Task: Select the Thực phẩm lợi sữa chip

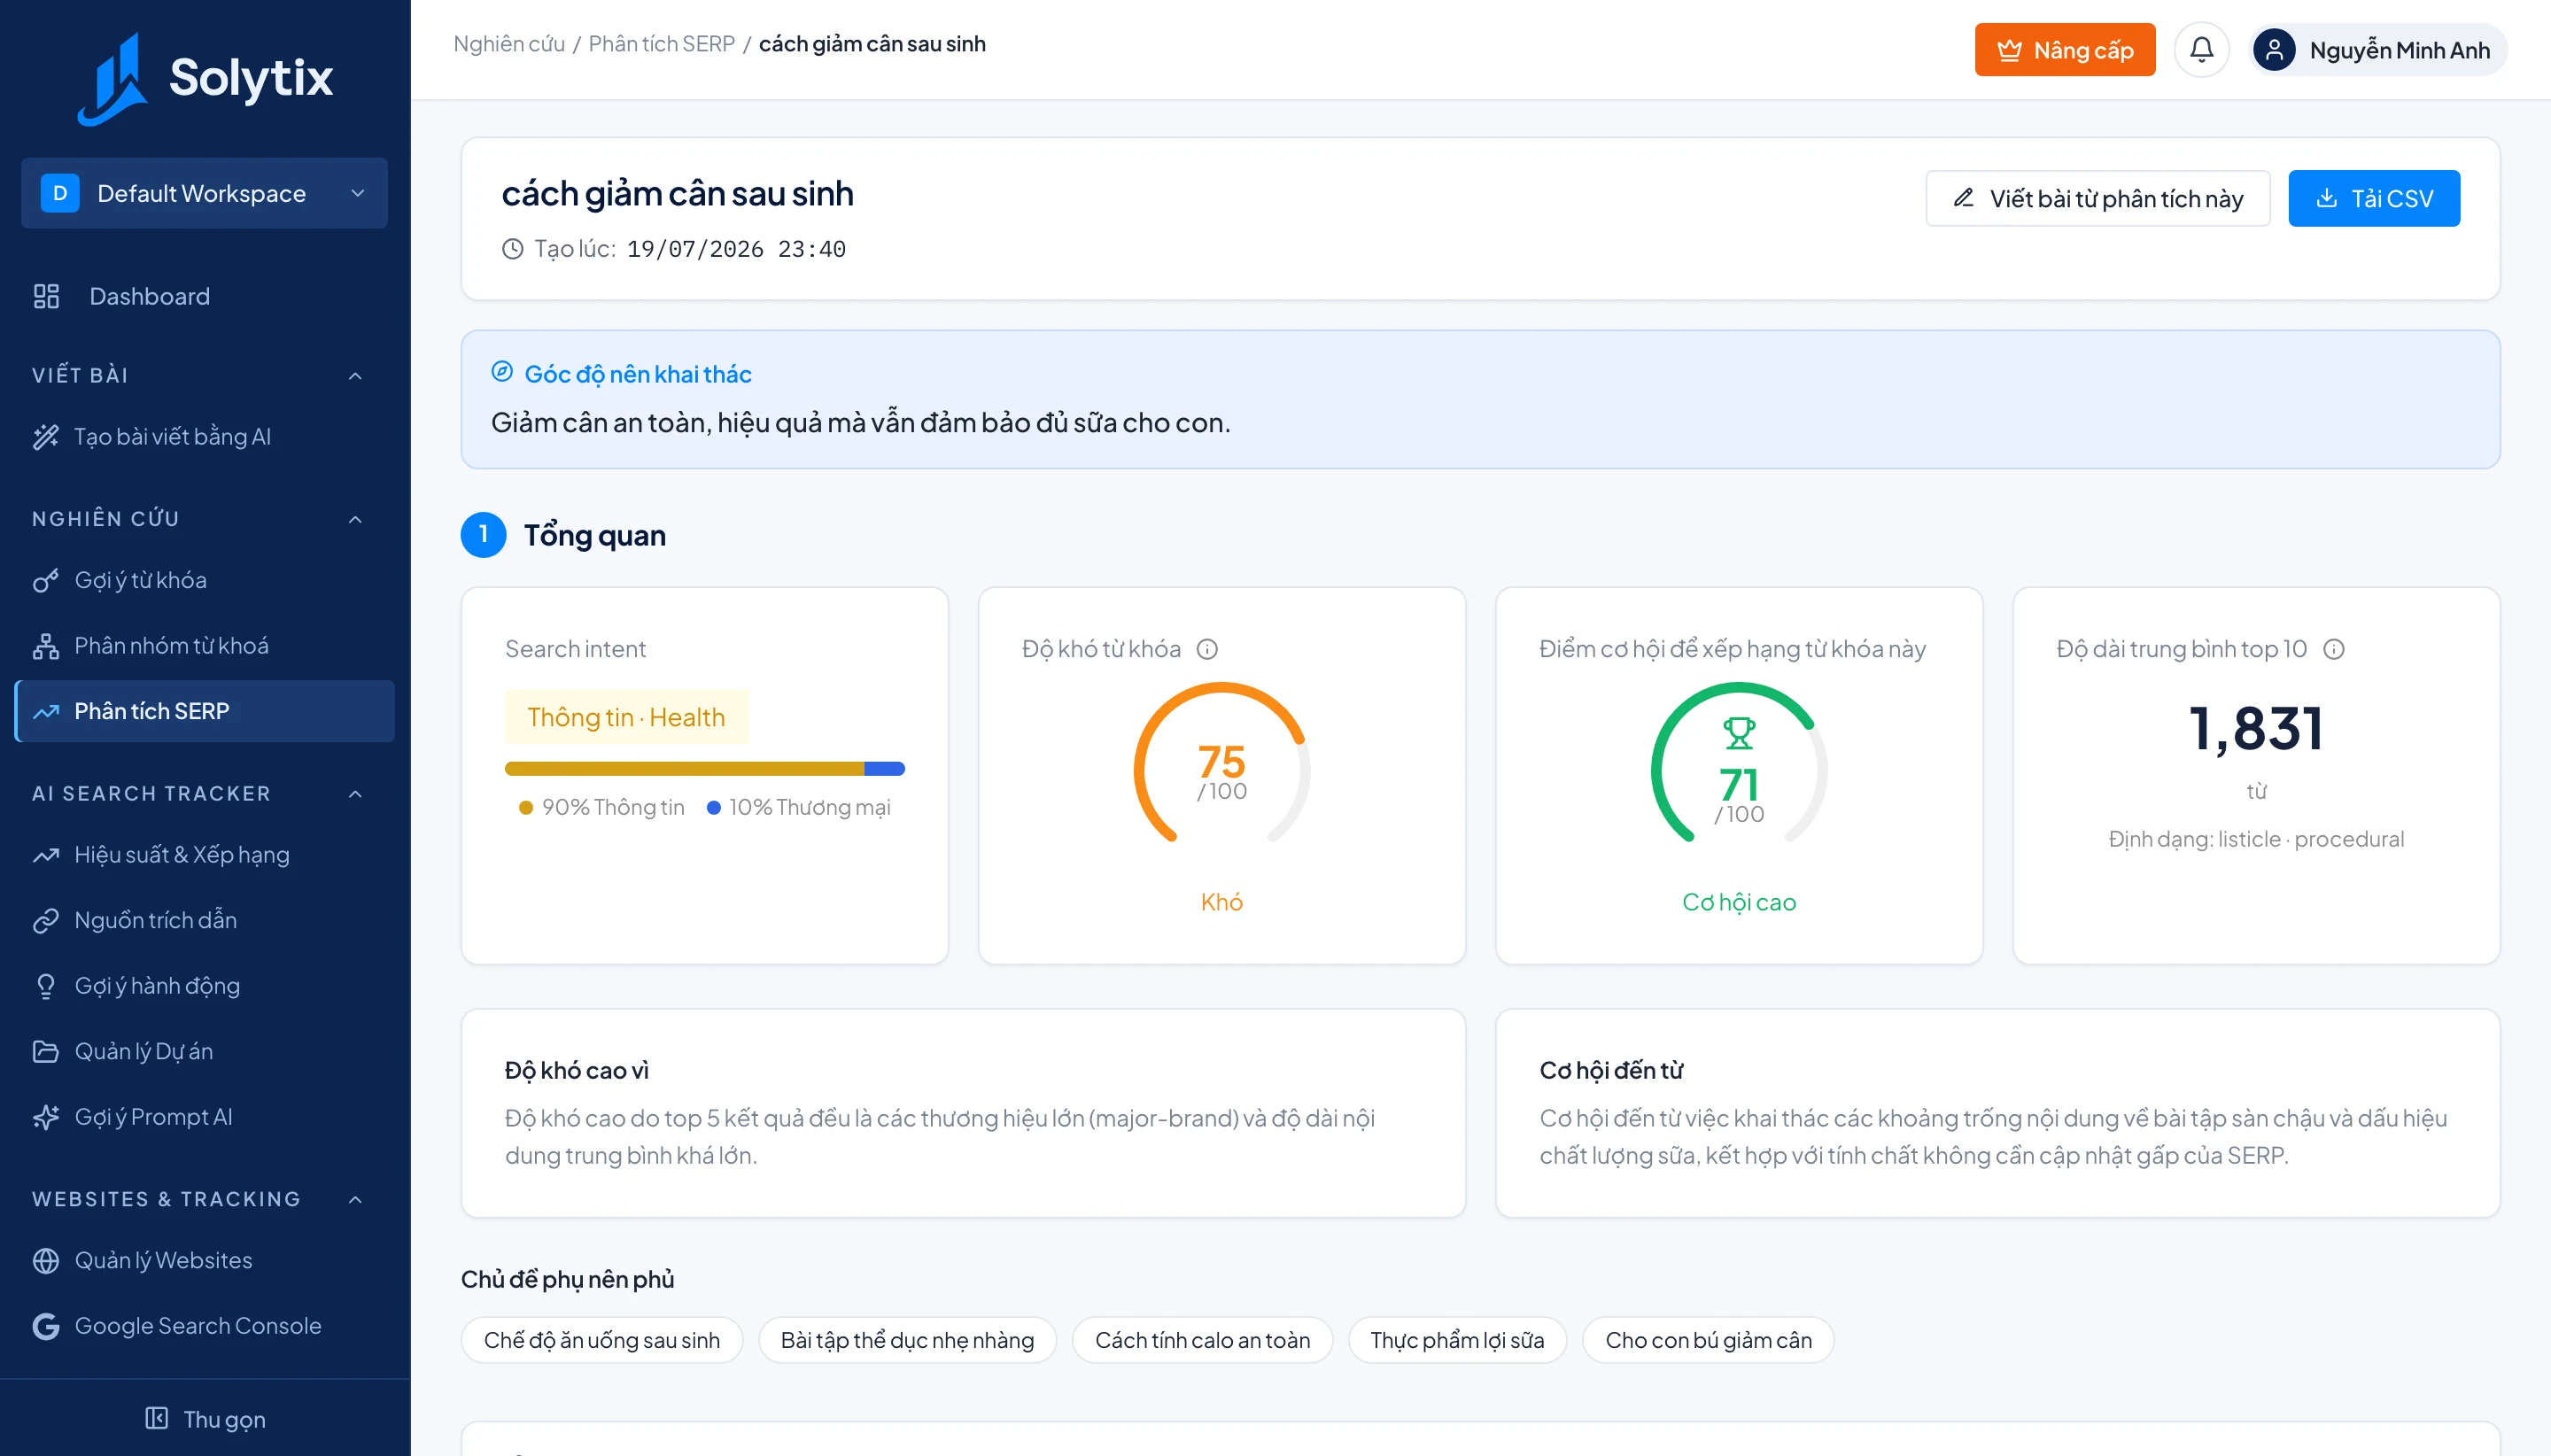Action: 1457,1340
